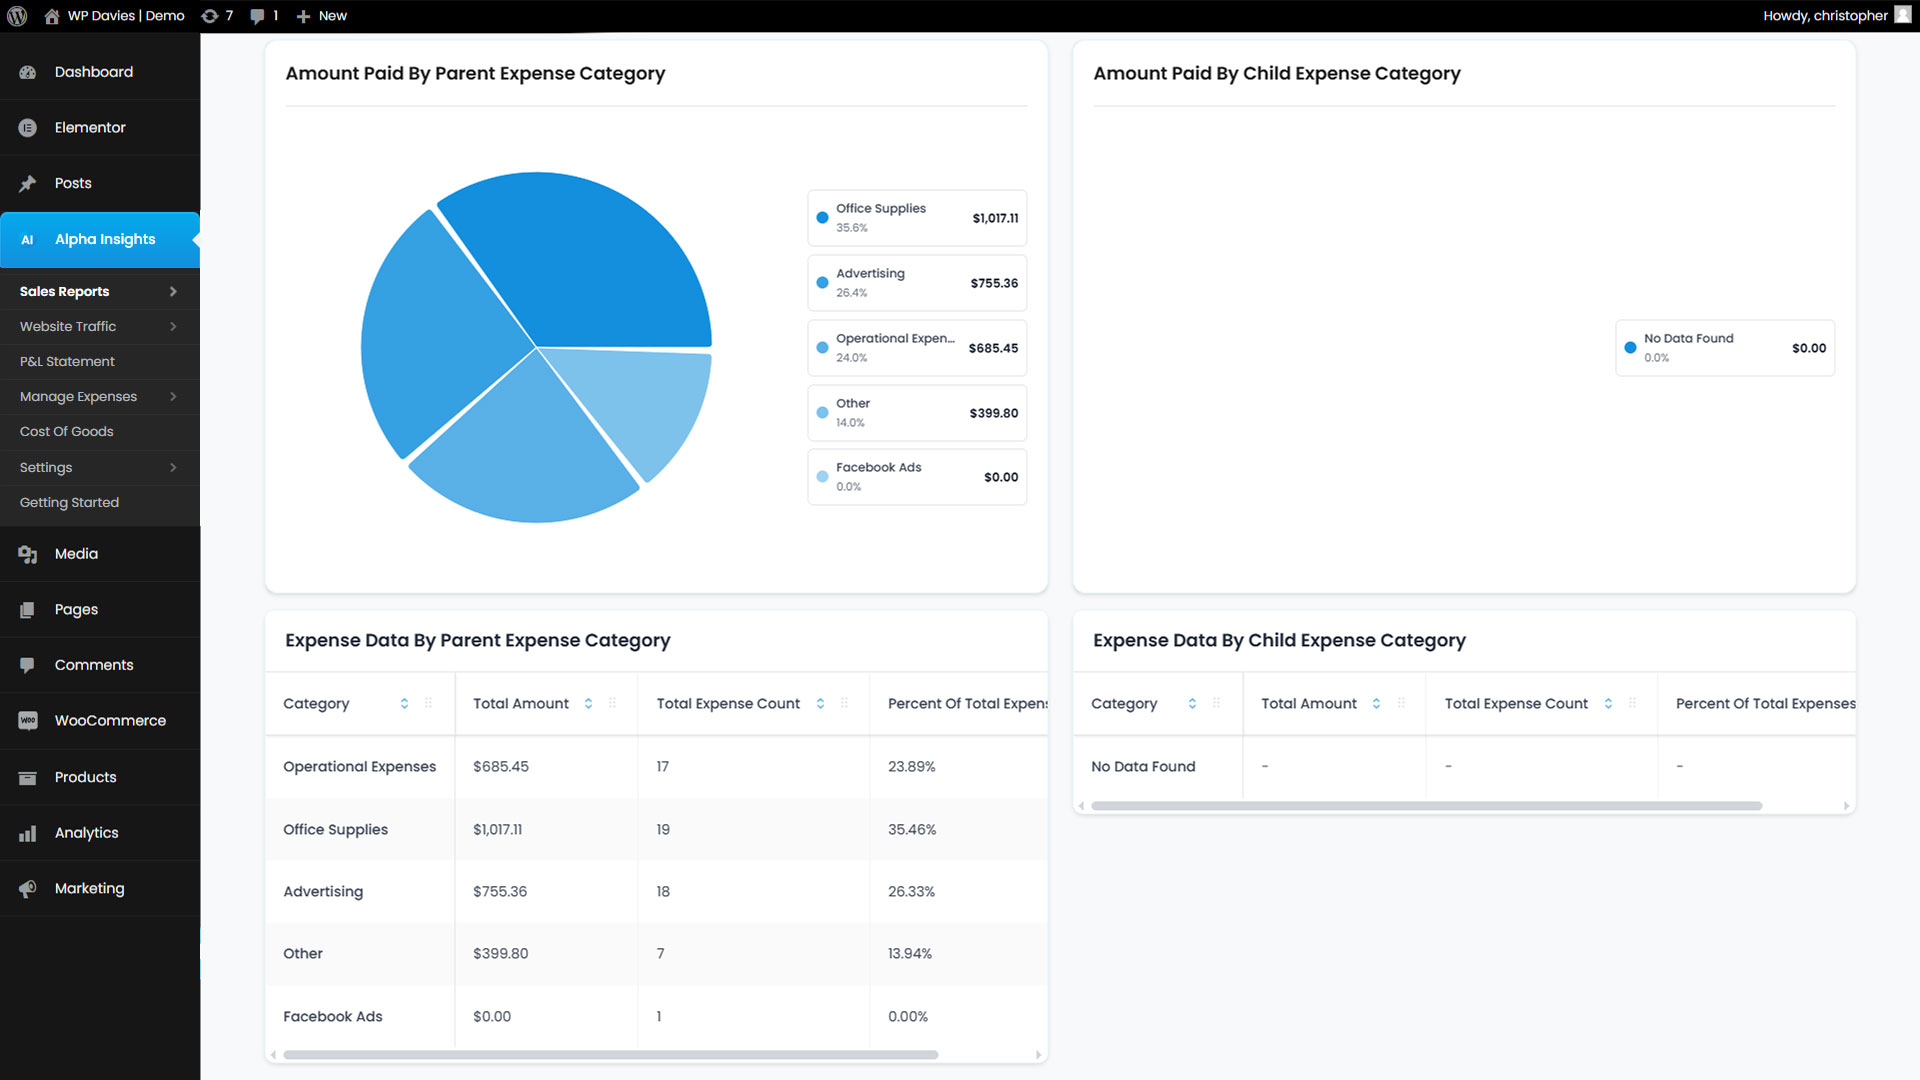Click the WordPress logo icon
This screenshot has height=1080, width=1920.
coord(17,16)
